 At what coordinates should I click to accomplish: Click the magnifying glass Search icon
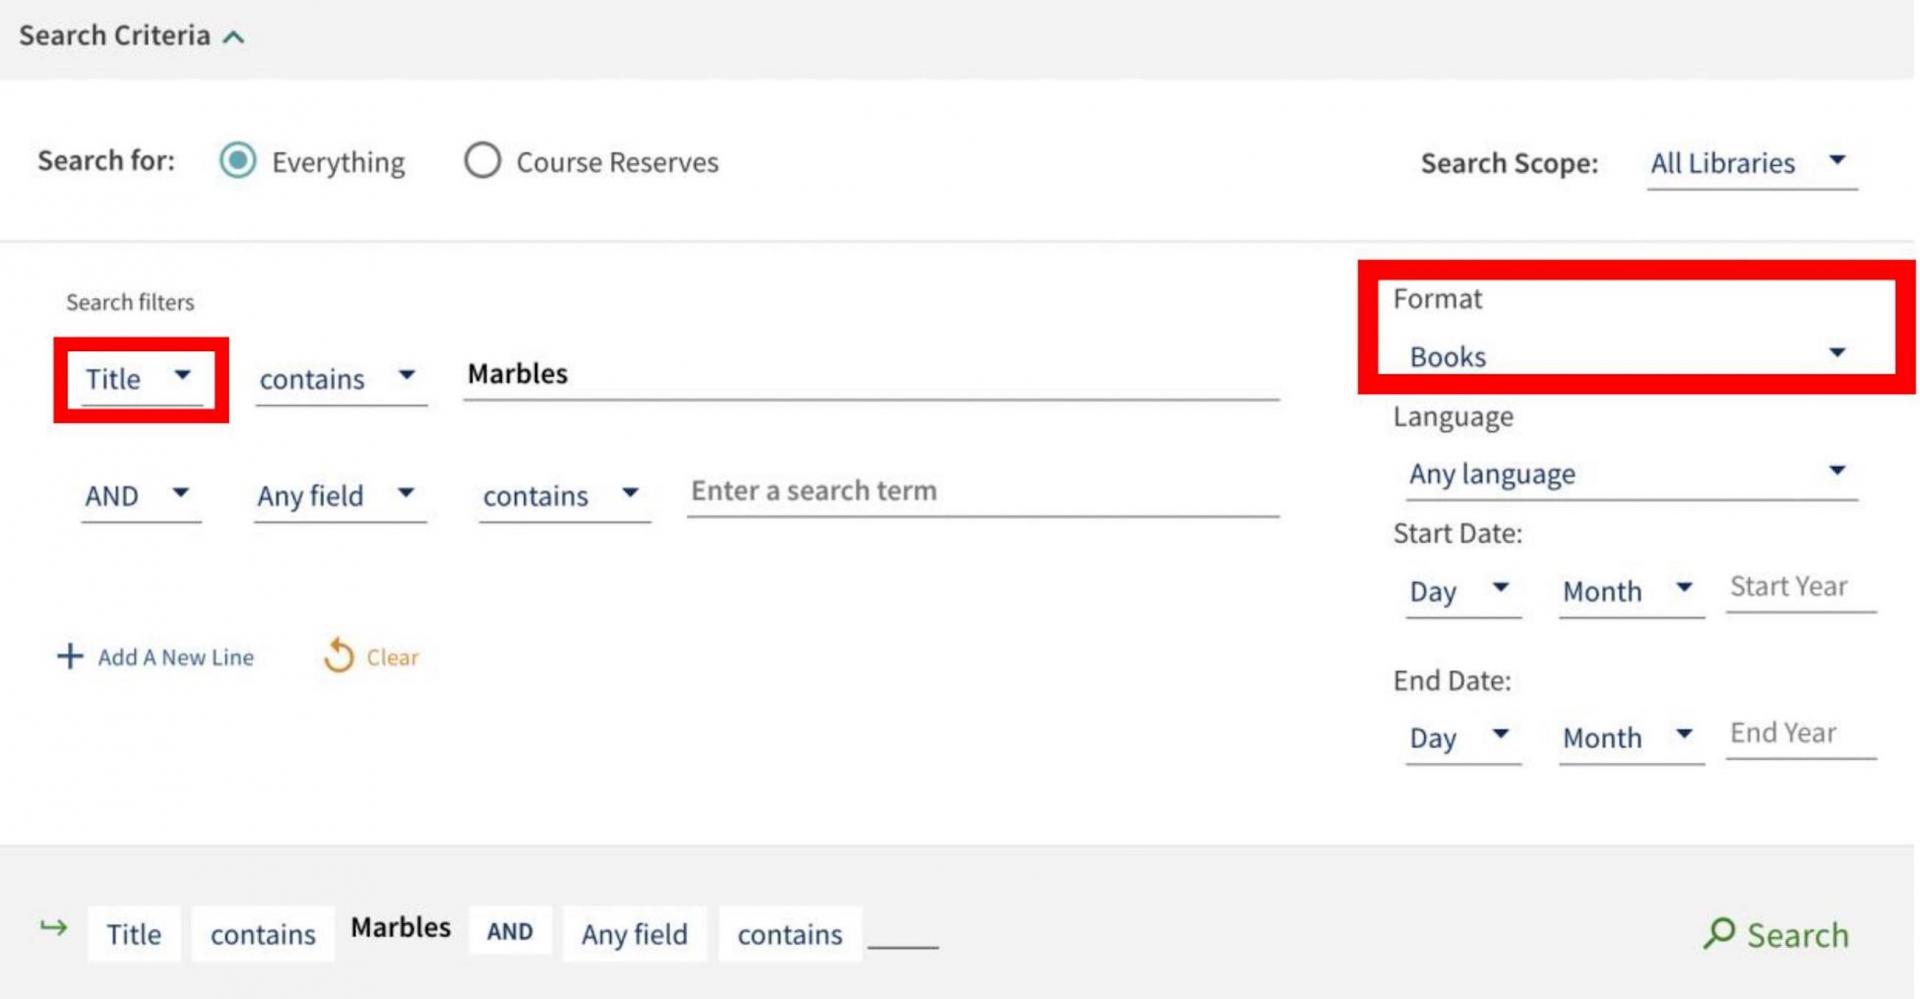tap(1720, 933)
